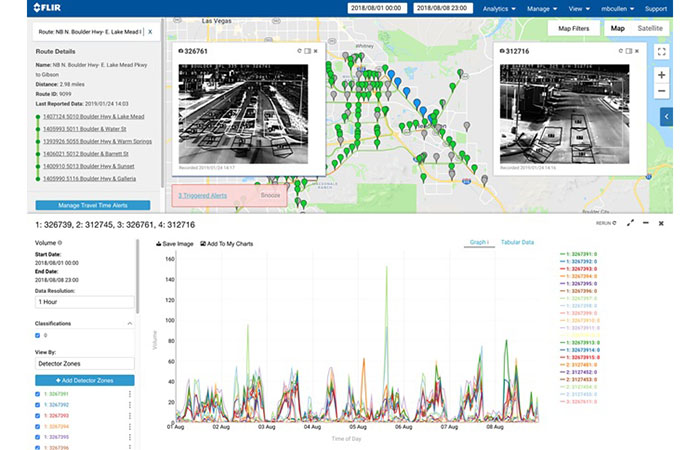Screen dimensions: 700x450
Task: Open the Support page
Action: [655, 8]
